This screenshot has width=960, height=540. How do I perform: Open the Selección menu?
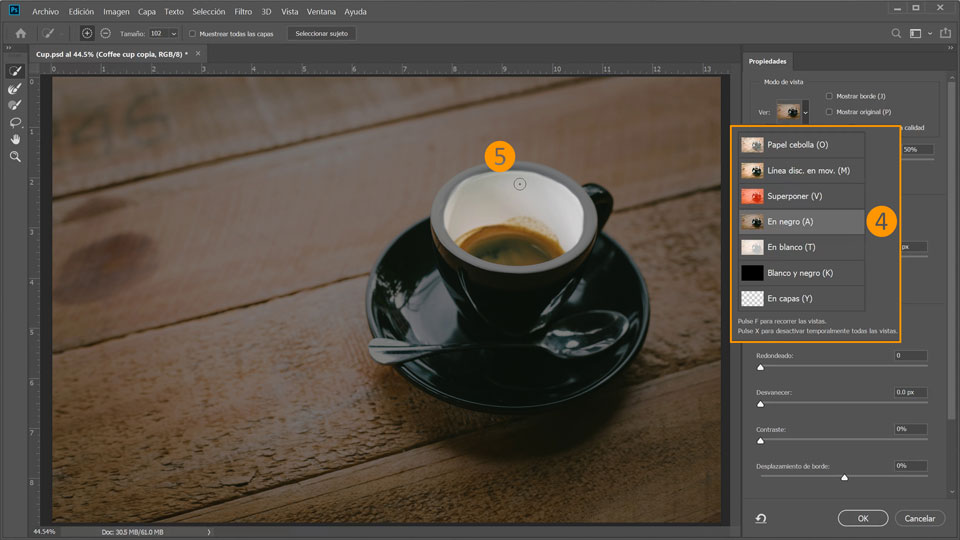[208, 11]
